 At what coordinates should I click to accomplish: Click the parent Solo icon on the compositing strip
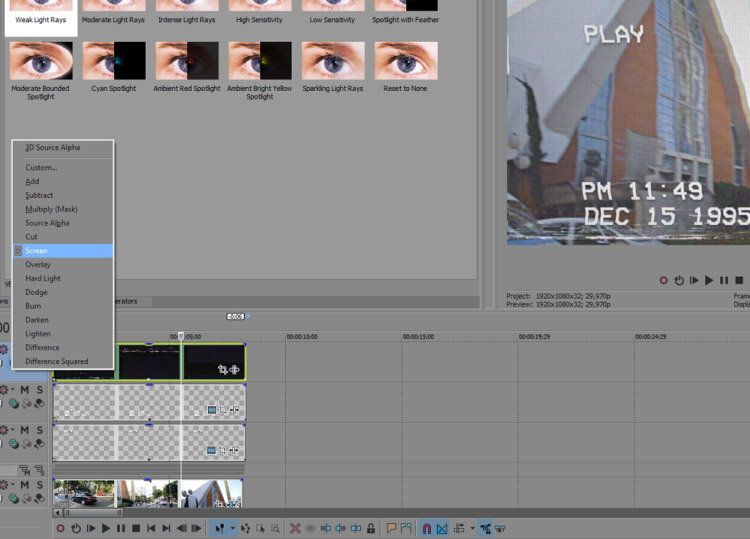(x=39, y=470)
